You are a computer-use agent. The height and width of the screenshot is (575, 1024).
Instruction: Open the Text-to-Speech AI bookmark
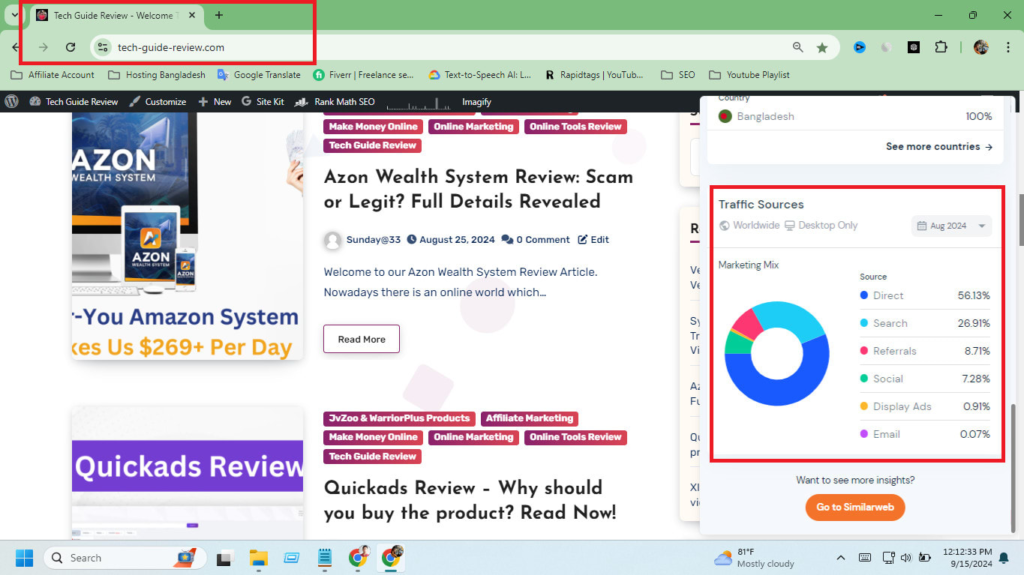pyautogui.click(x=479, y=74)
